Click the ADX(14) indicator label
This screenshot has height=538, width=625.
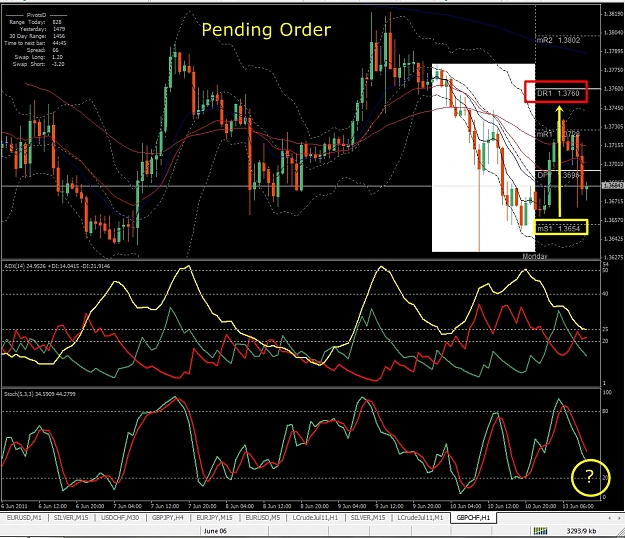click(x=57, y=266)
